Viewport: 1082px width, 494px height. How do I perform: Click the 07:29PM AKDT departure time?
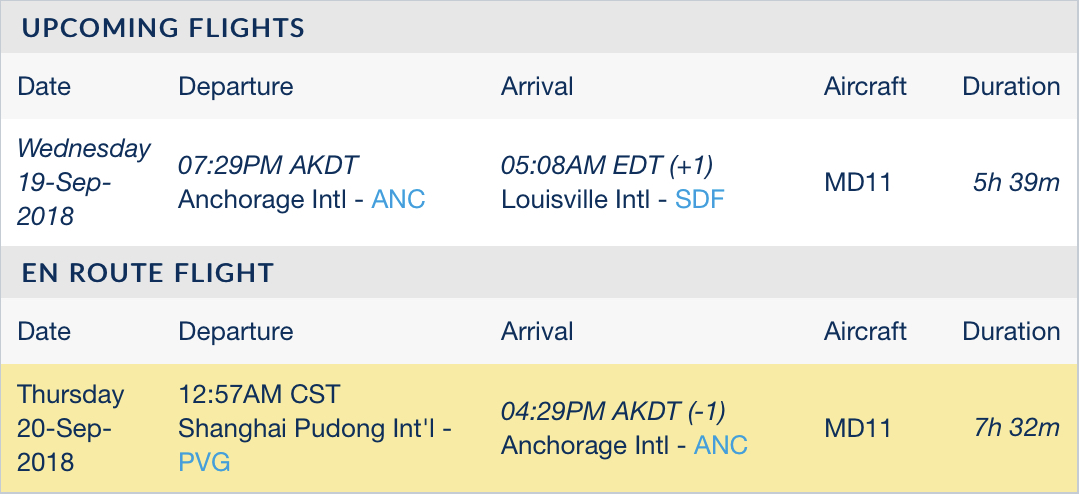click(x=268, y=166)
